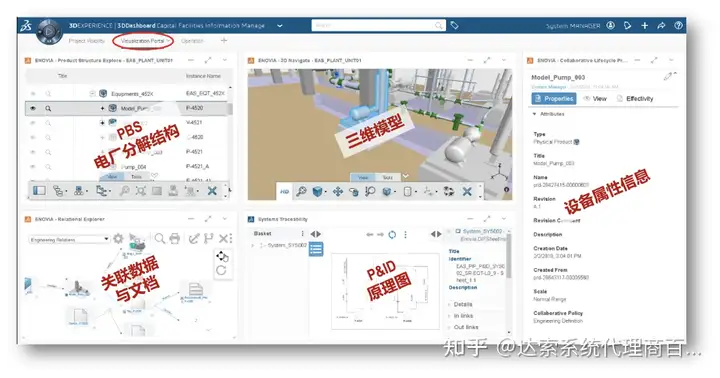Click the Instance Name column header

coord(203,76)
